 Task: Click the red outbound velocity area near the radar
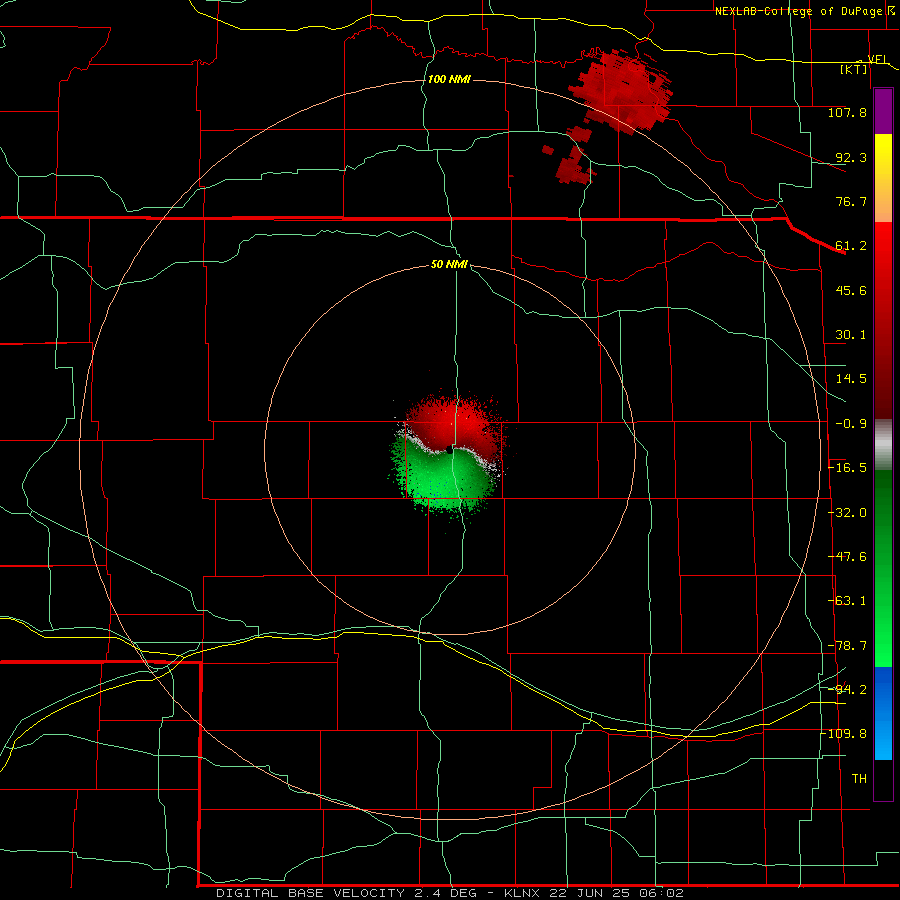coord(451,424)
